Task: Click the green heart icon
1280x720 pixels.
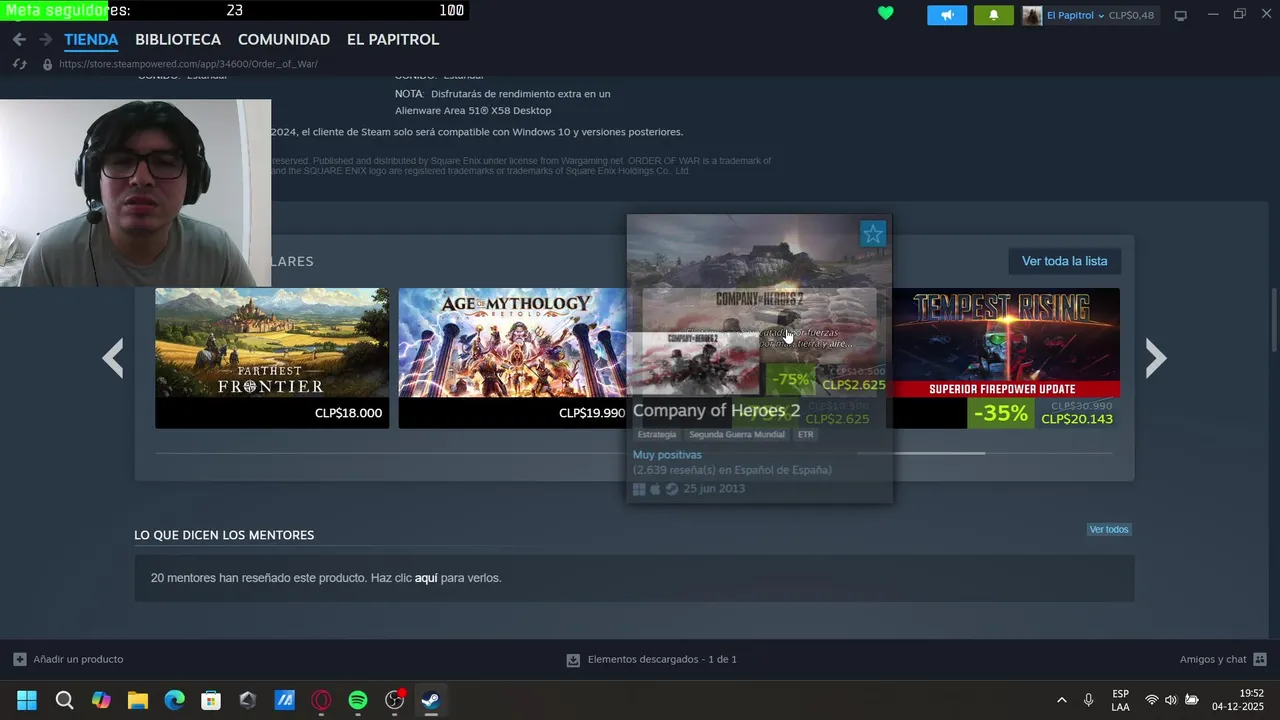Action: tap(885, 14)
